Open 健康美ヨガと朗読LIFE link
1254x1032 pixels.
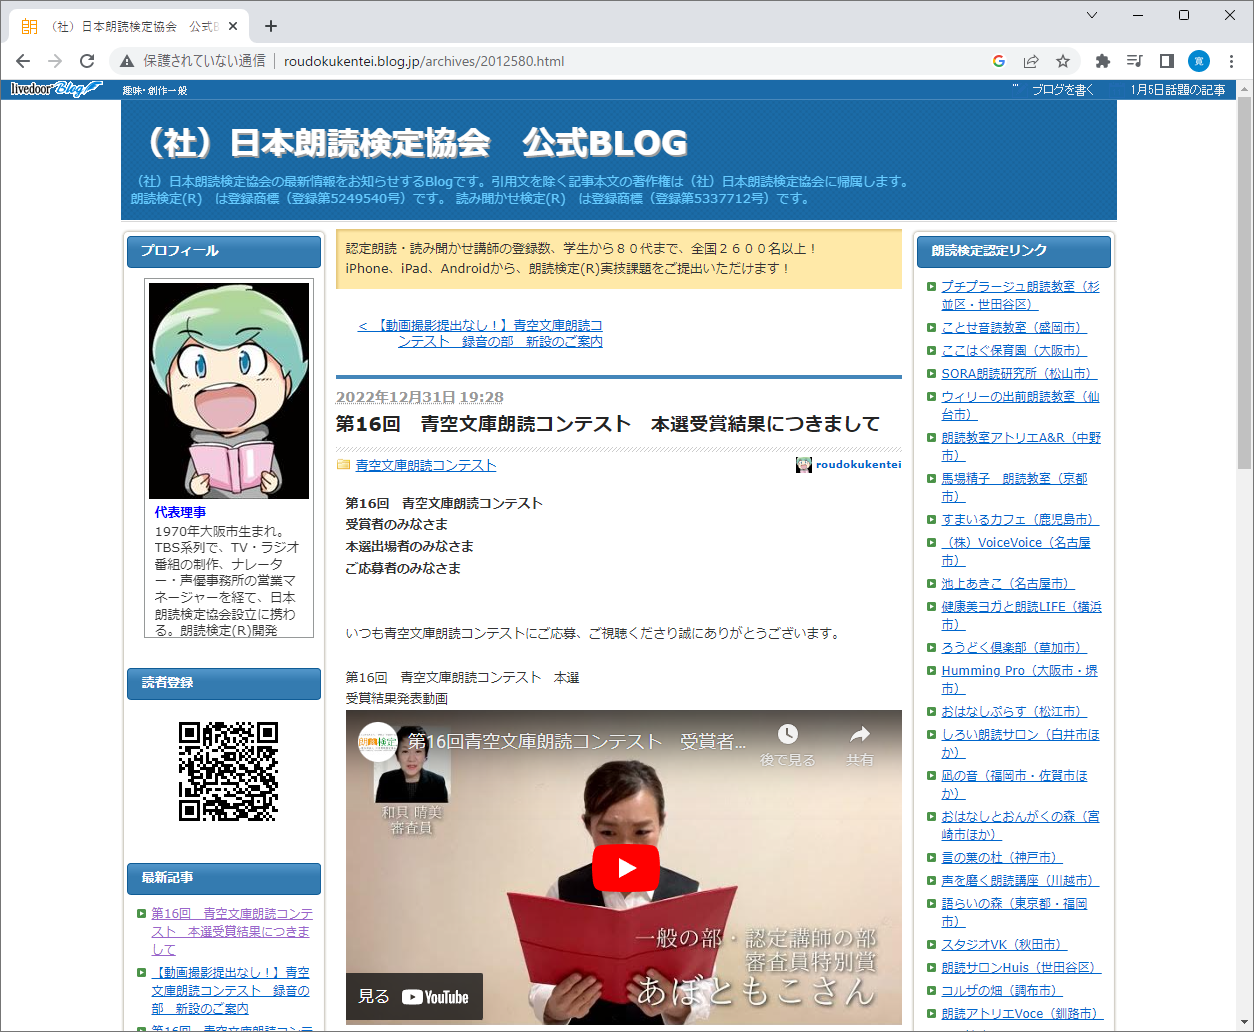1021,615
